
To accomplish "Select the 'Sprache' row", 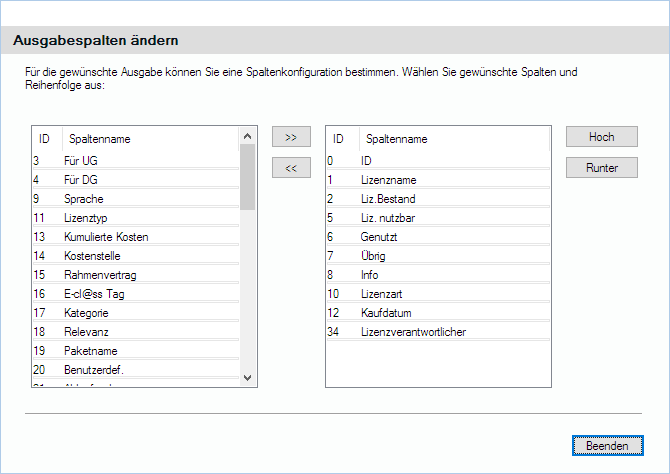I will [136, 199].
